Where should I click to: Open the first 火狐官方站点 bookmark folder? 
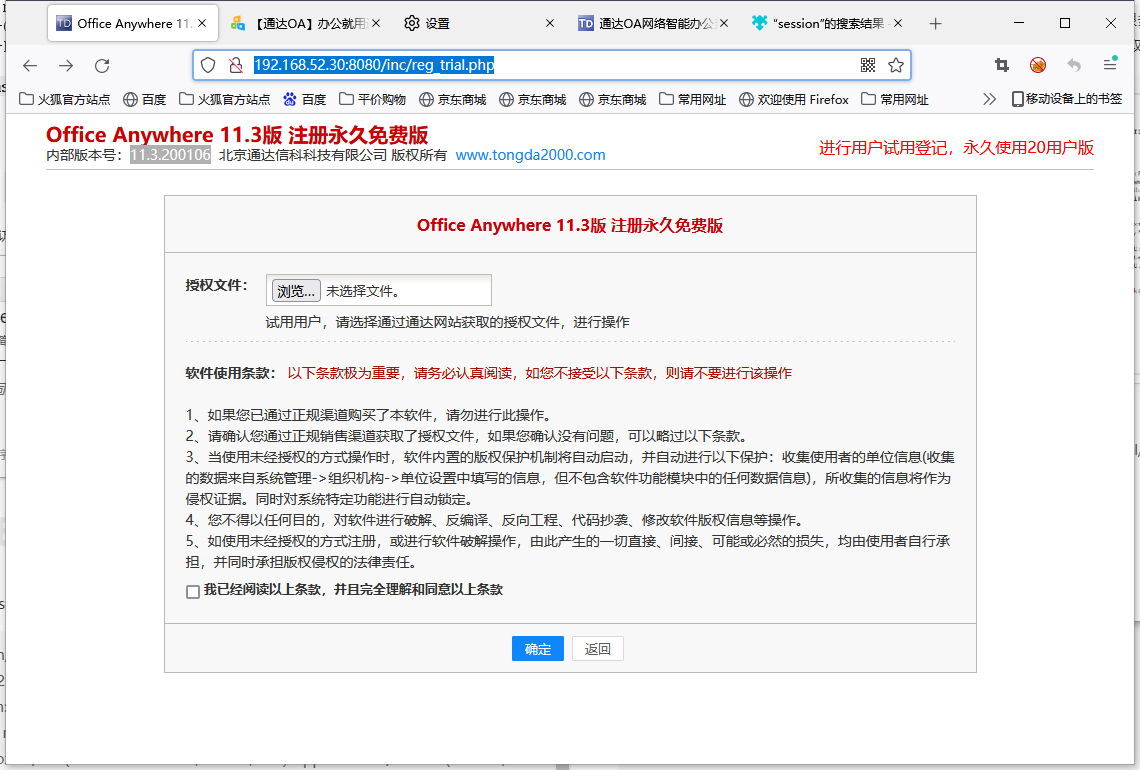click(65, 99)
